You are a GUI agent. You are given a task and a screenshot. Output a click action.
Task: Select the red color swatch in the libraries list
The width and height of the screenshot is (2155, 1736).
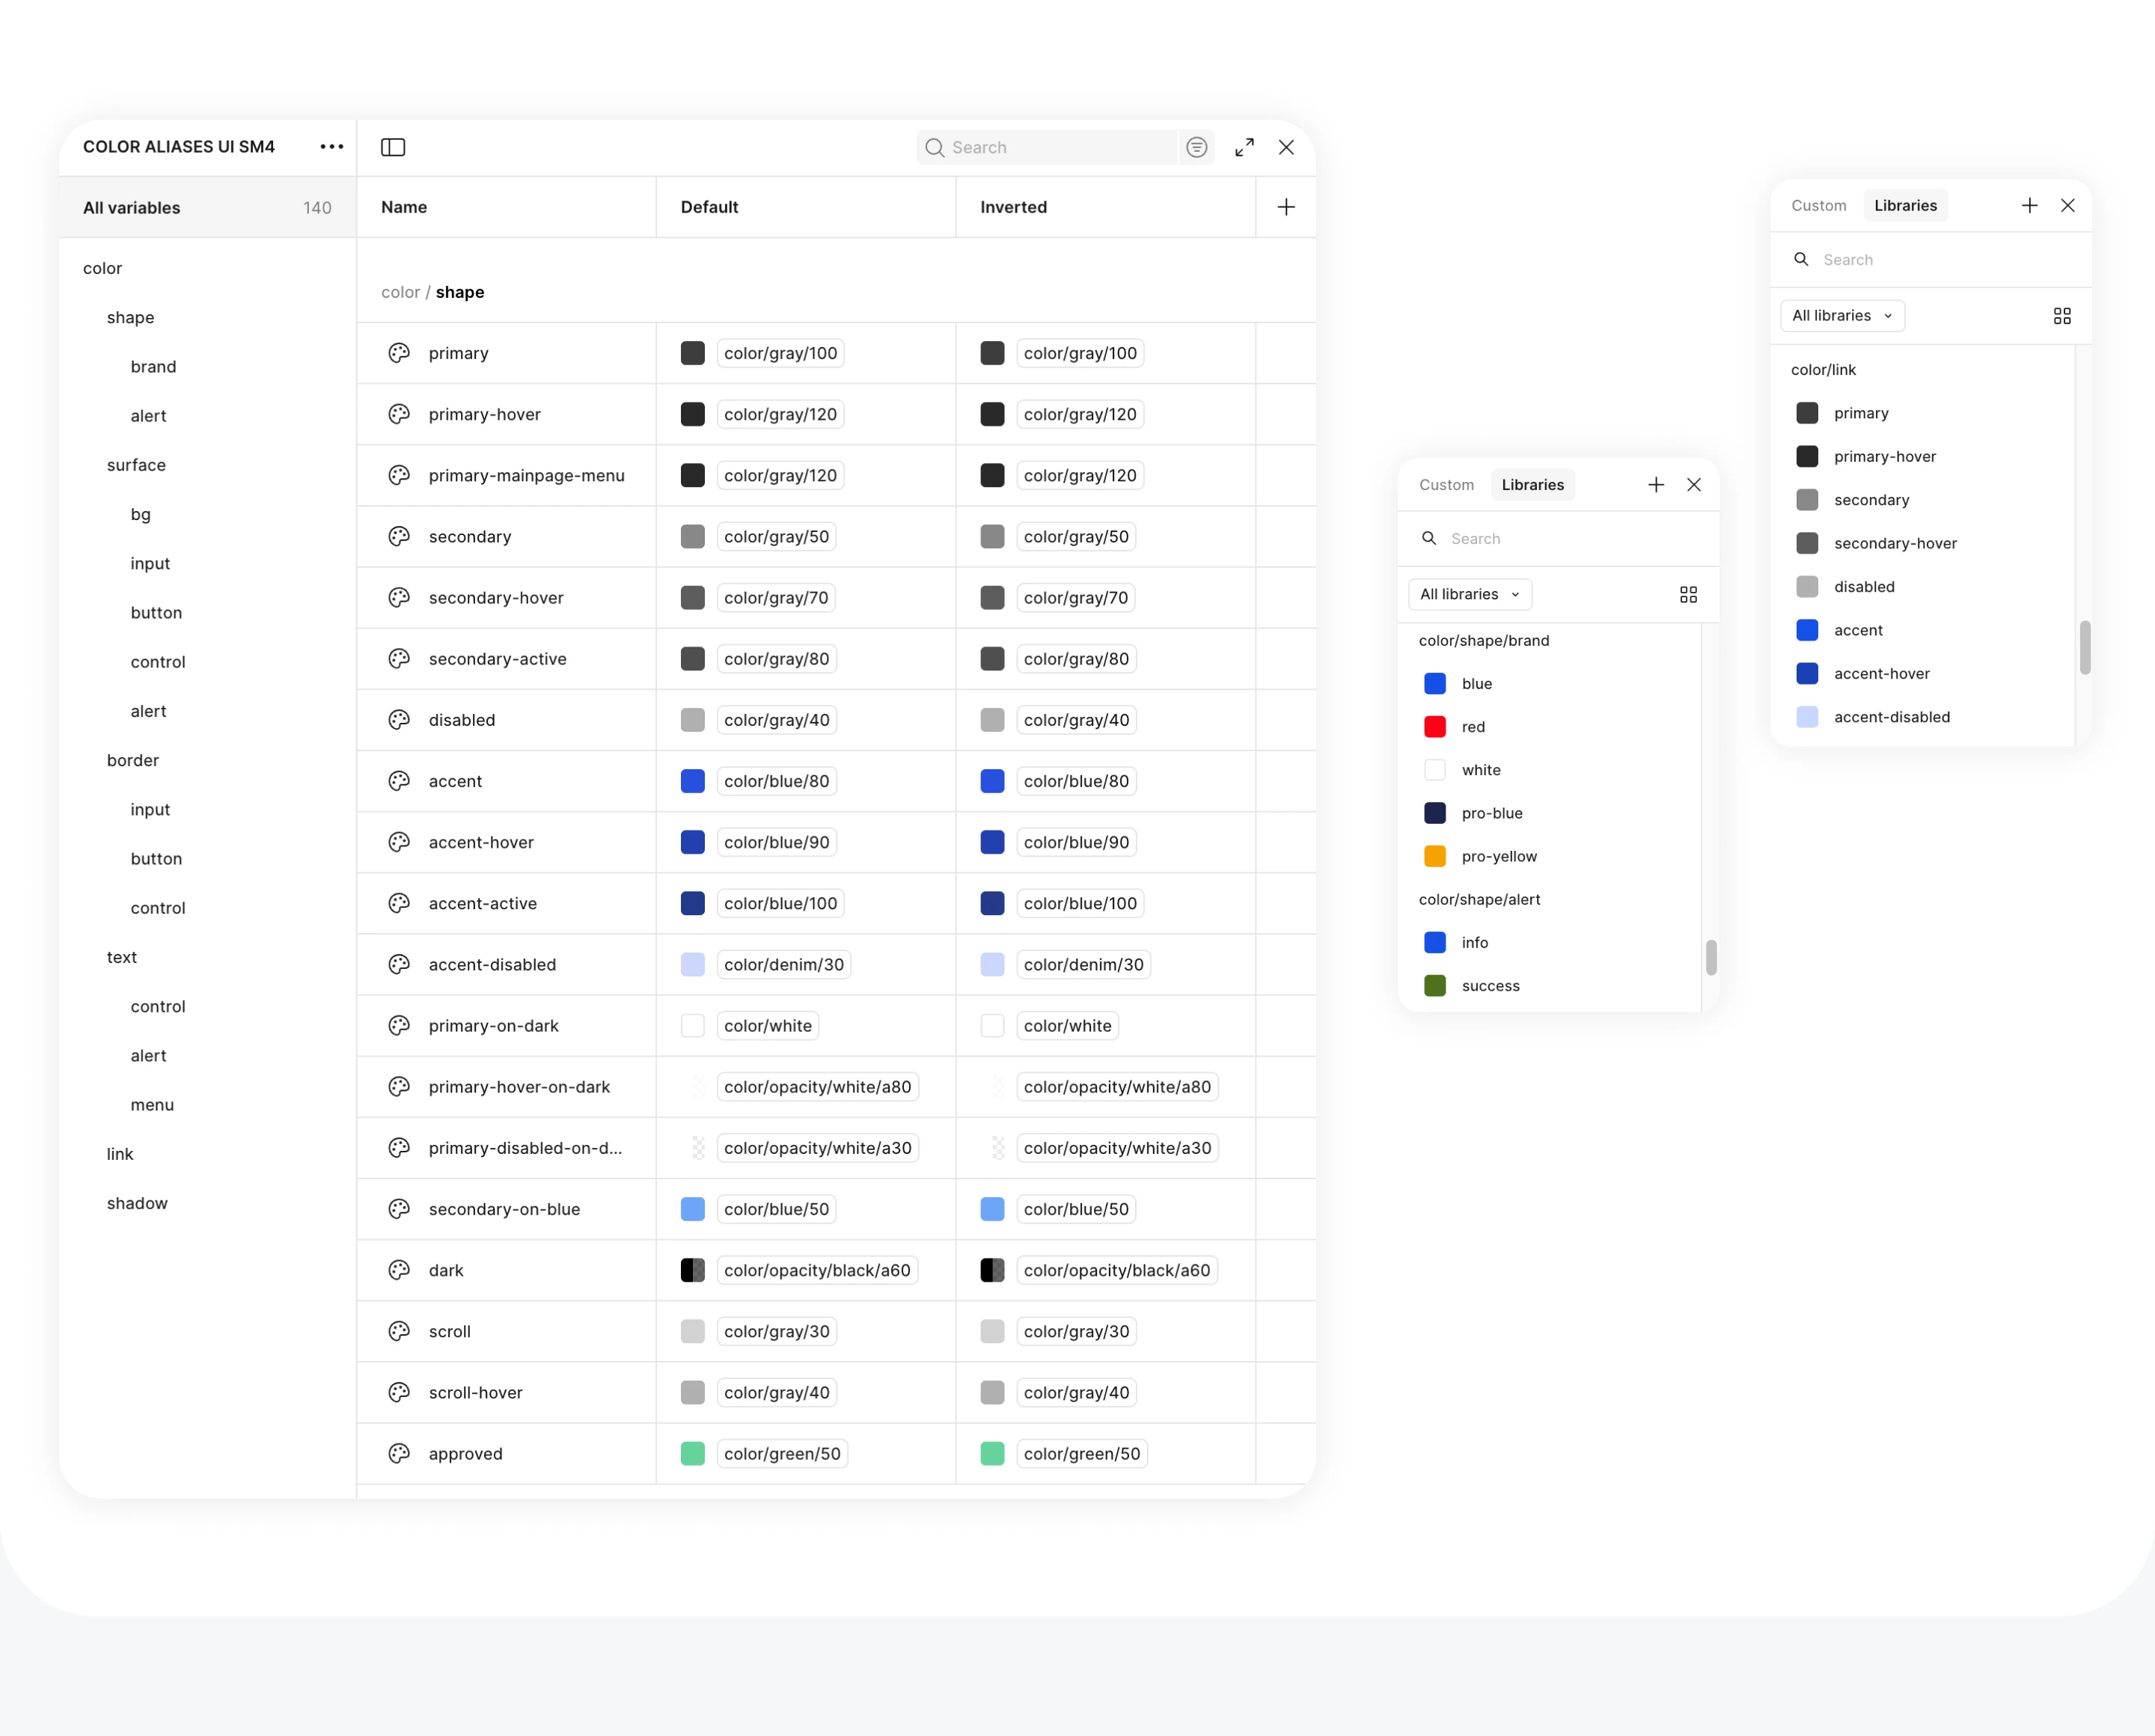(x=1435, y=726)
